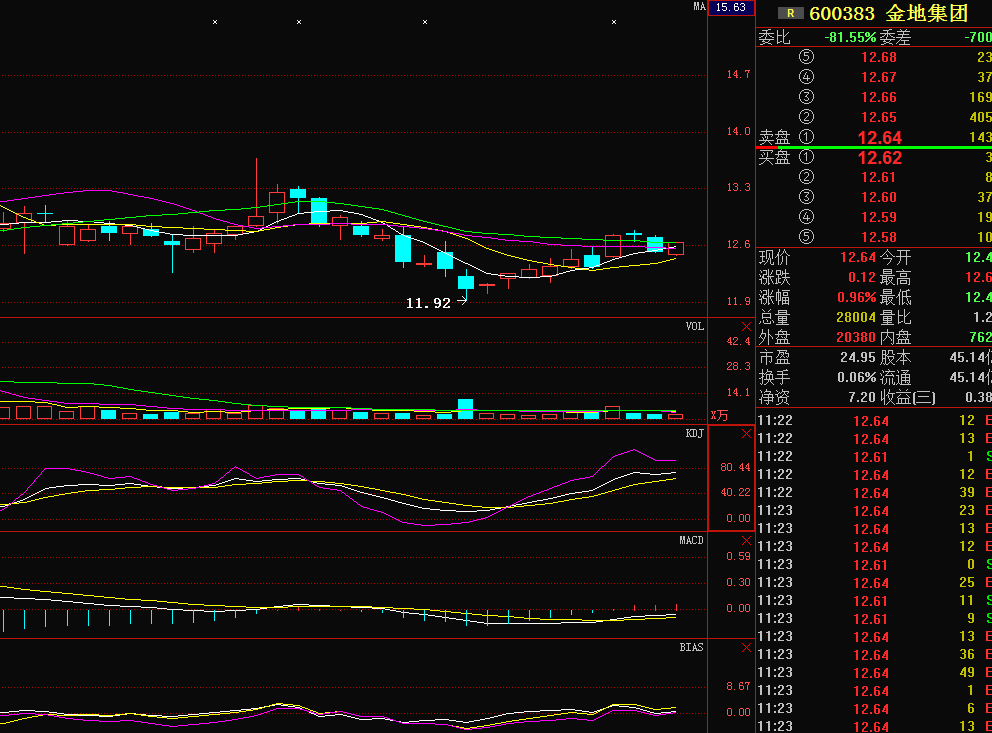Click the 收益(三) label

[x=908, y=397]
